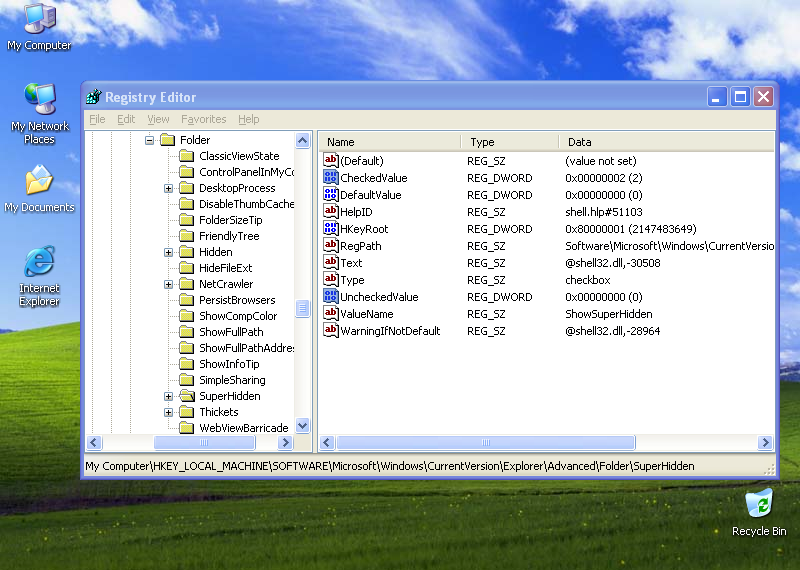Click the tree pane vertical scrollbar thumb
This screenshot has height=570, width=800.
point(303,308)
